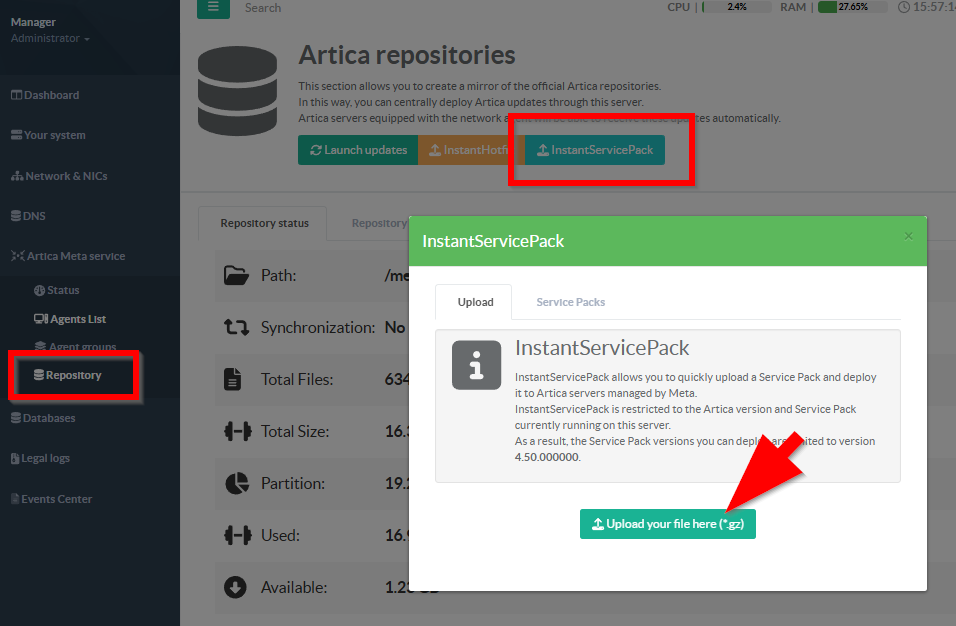
Task: Click the hamburger menu toggle button
Action: [212, 7]
